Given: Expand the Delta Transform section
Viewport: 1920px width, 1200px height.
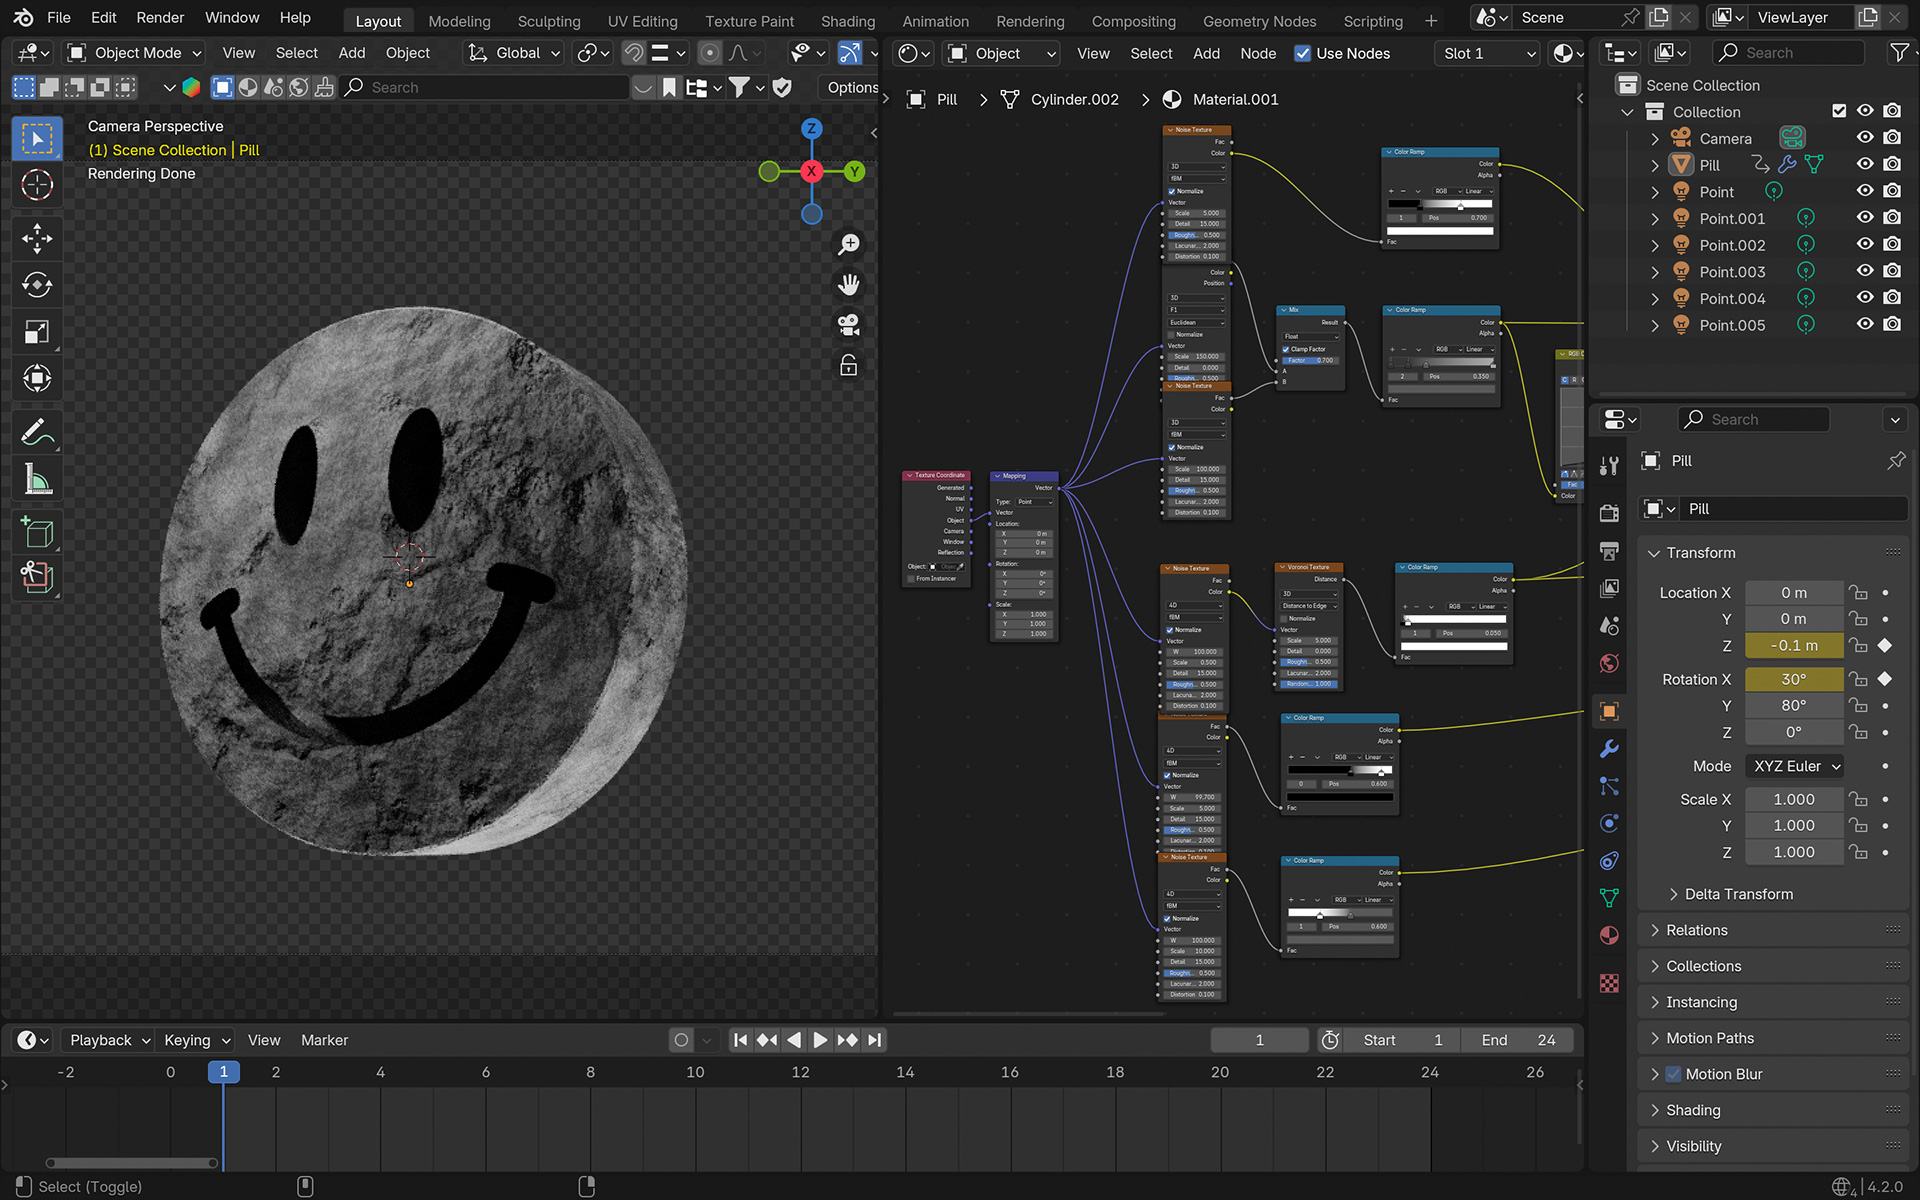Looking at the screenshot, I should click(1738, 894).
